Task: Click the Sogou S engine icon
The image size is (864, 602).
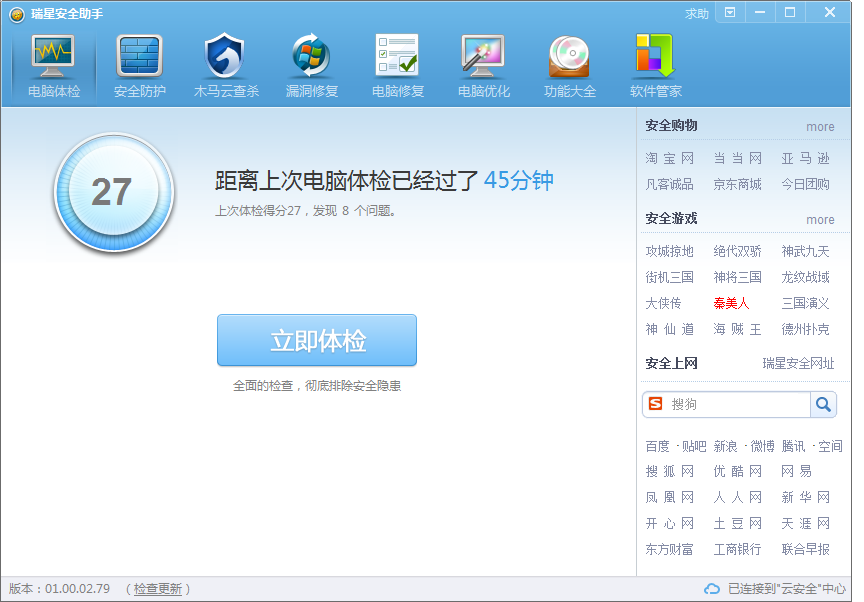Action: pos(655,404)
